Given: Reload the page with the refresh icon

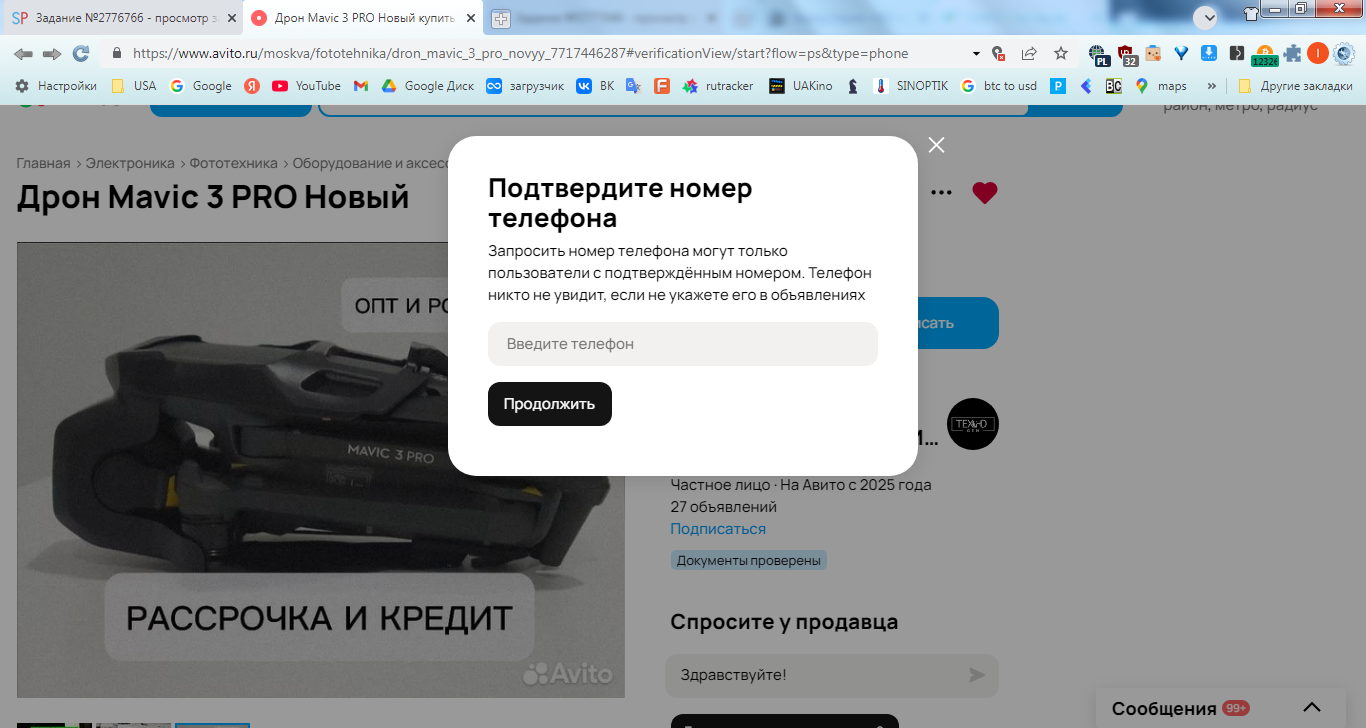Looking at the screenshot, I should (x=81, y=53).
